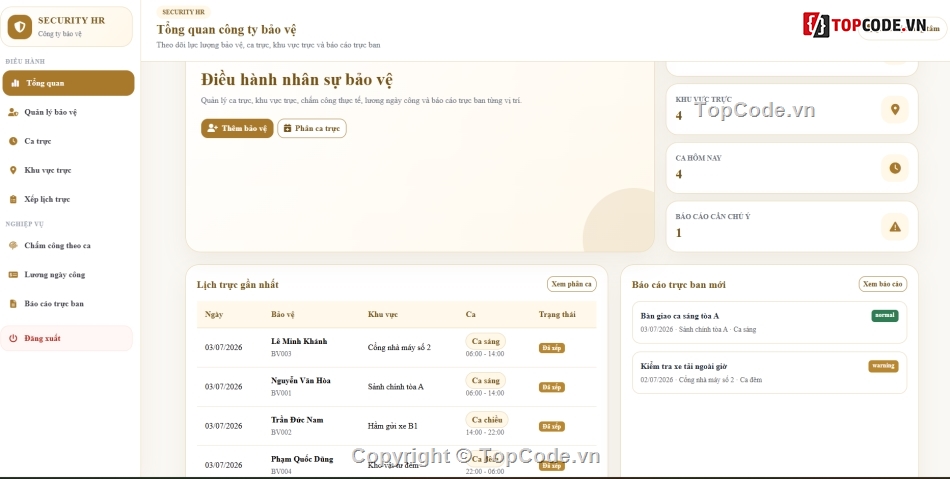Open Lương ngày công page
Viewport: 950px width, 479px height.
pyautogui.click(x=68, y=274)
